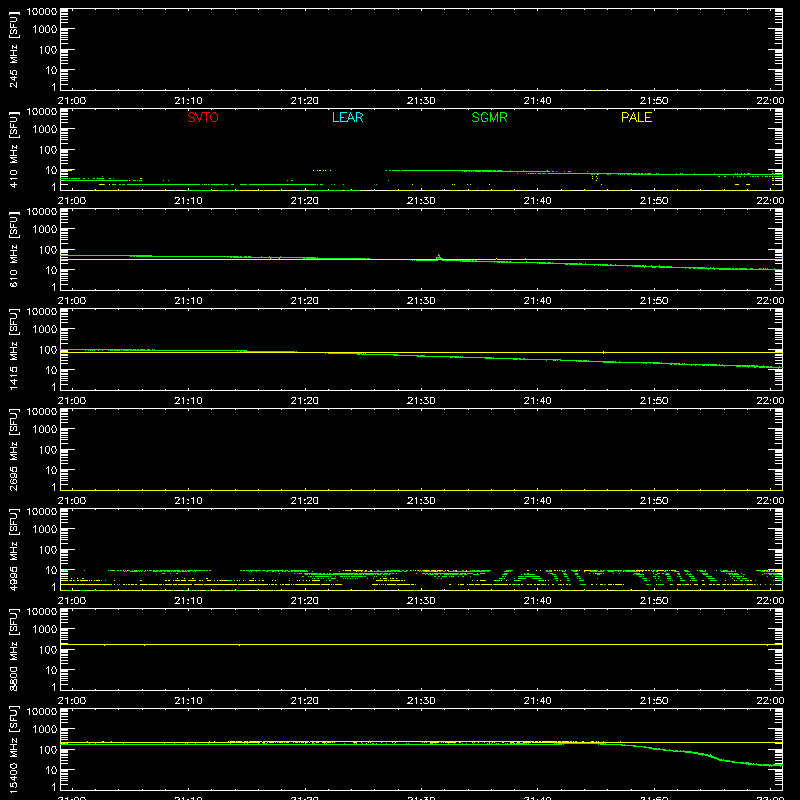Click the 21:00 time label below 245 MHz panel
The height and width of the screenshot is (800, 800).
pyautogui.click(x=72, y=101)
